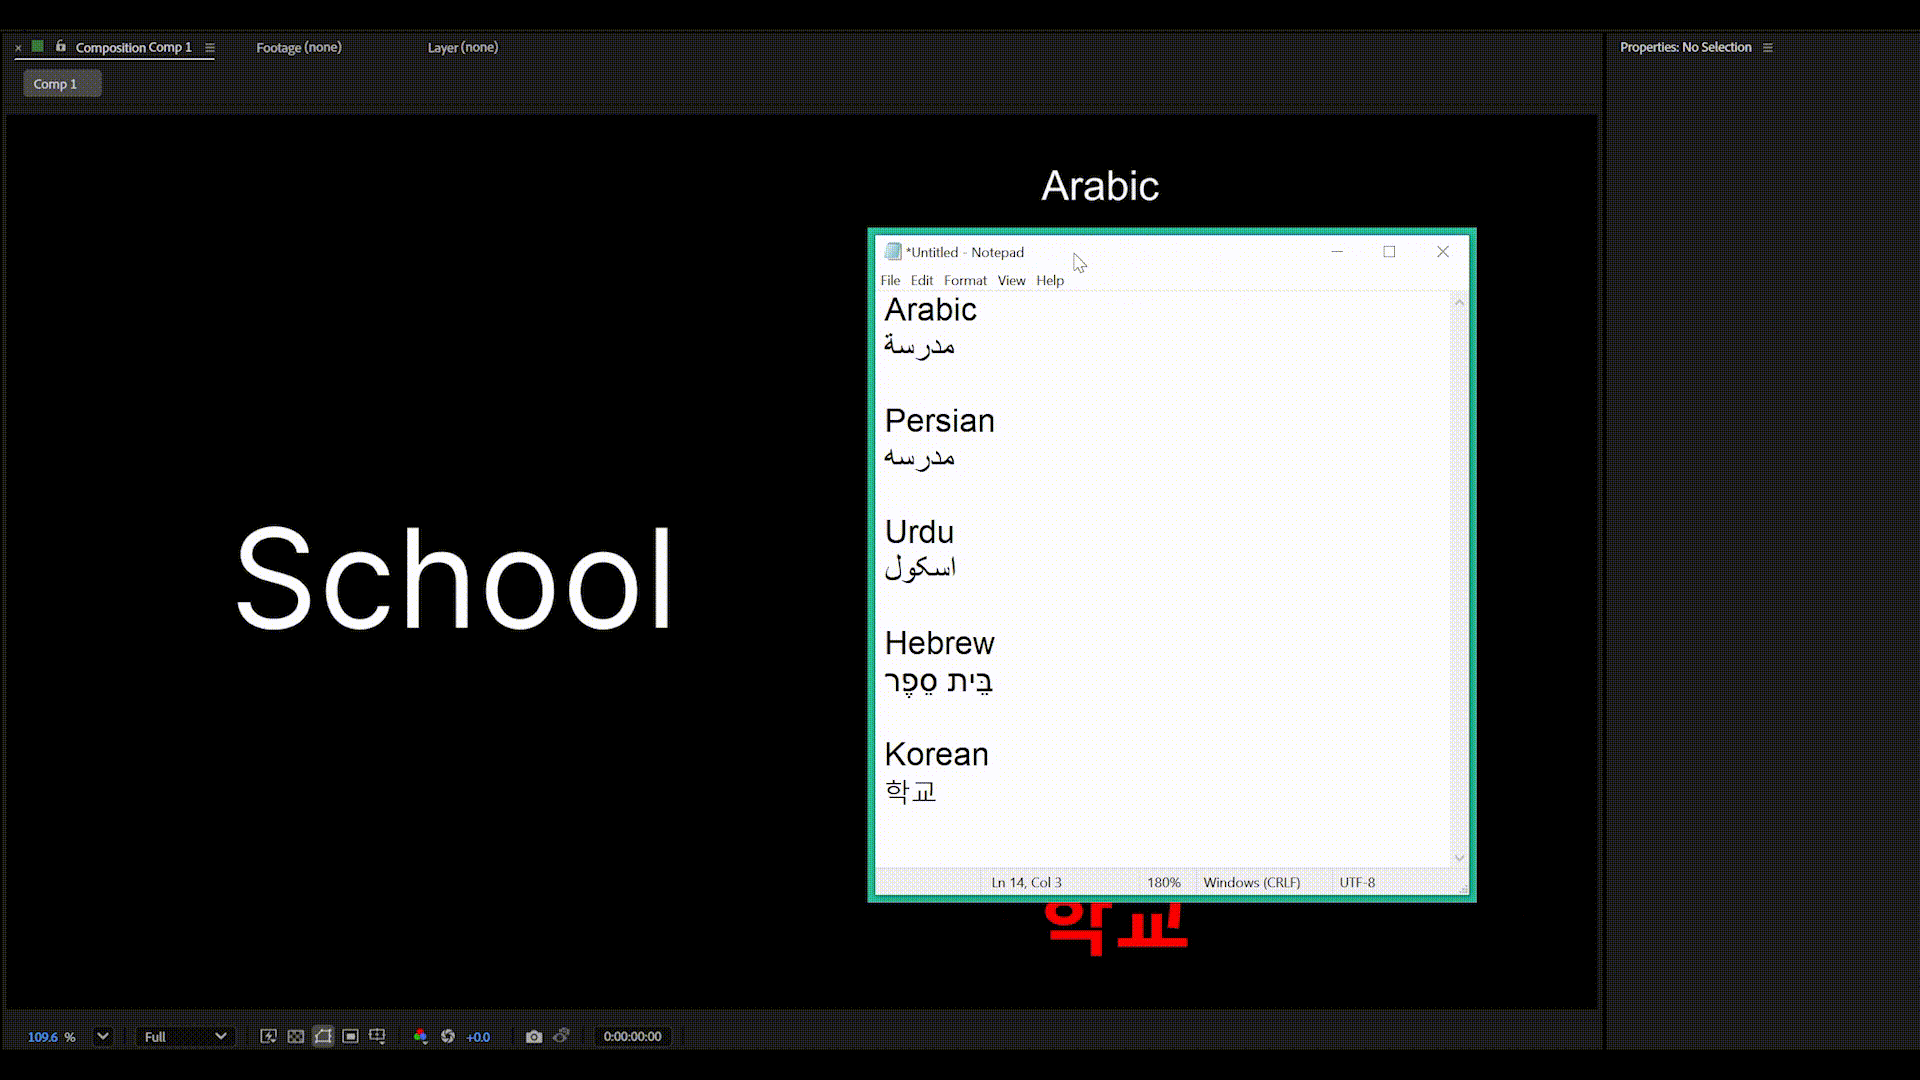Take snapshot with camera icon
Screen dimensions: 1920x1080
(534, 1037)
